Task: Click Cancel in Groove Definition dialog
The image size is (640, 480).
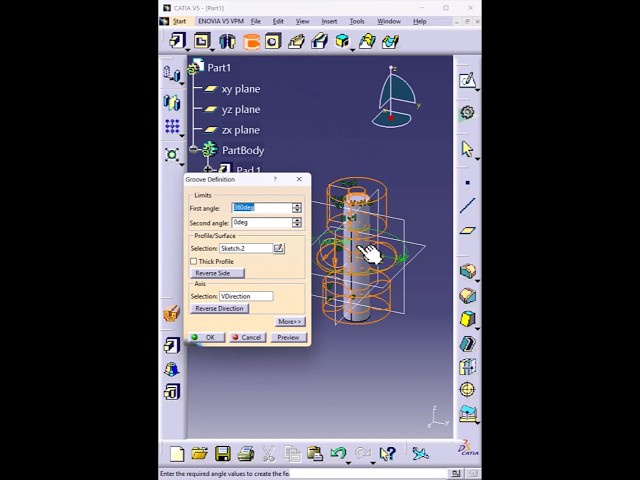Action: (247, 337)
